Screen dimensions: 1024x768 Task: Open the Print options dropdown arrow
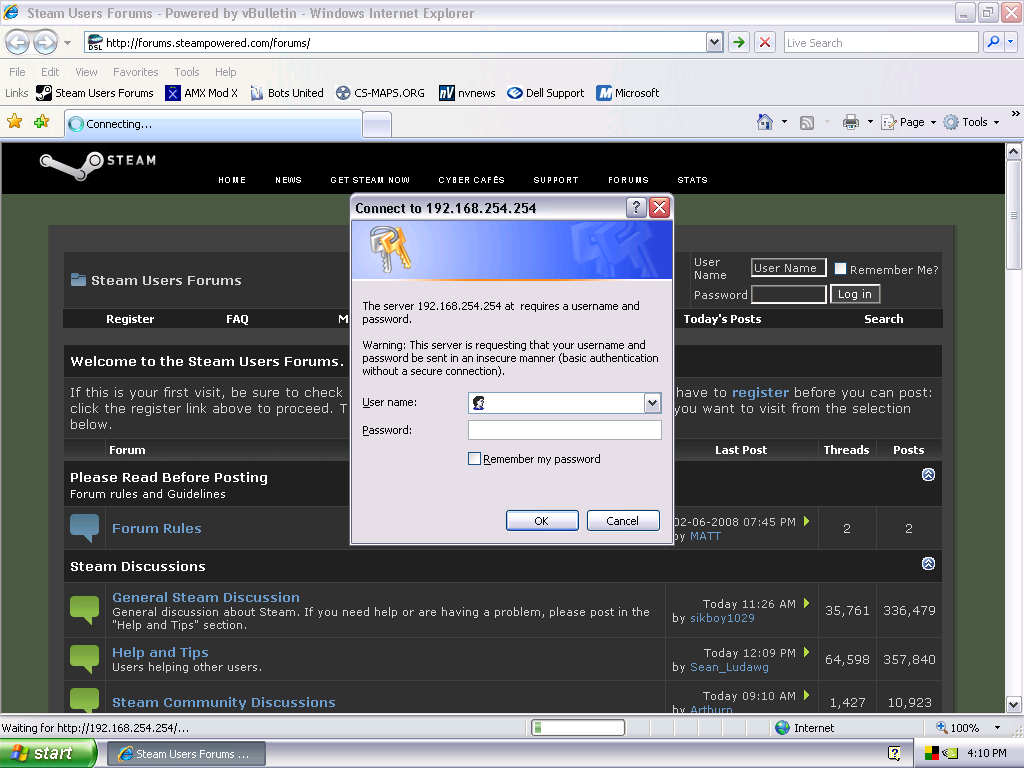pyautogui.click(x=870, y=122)
